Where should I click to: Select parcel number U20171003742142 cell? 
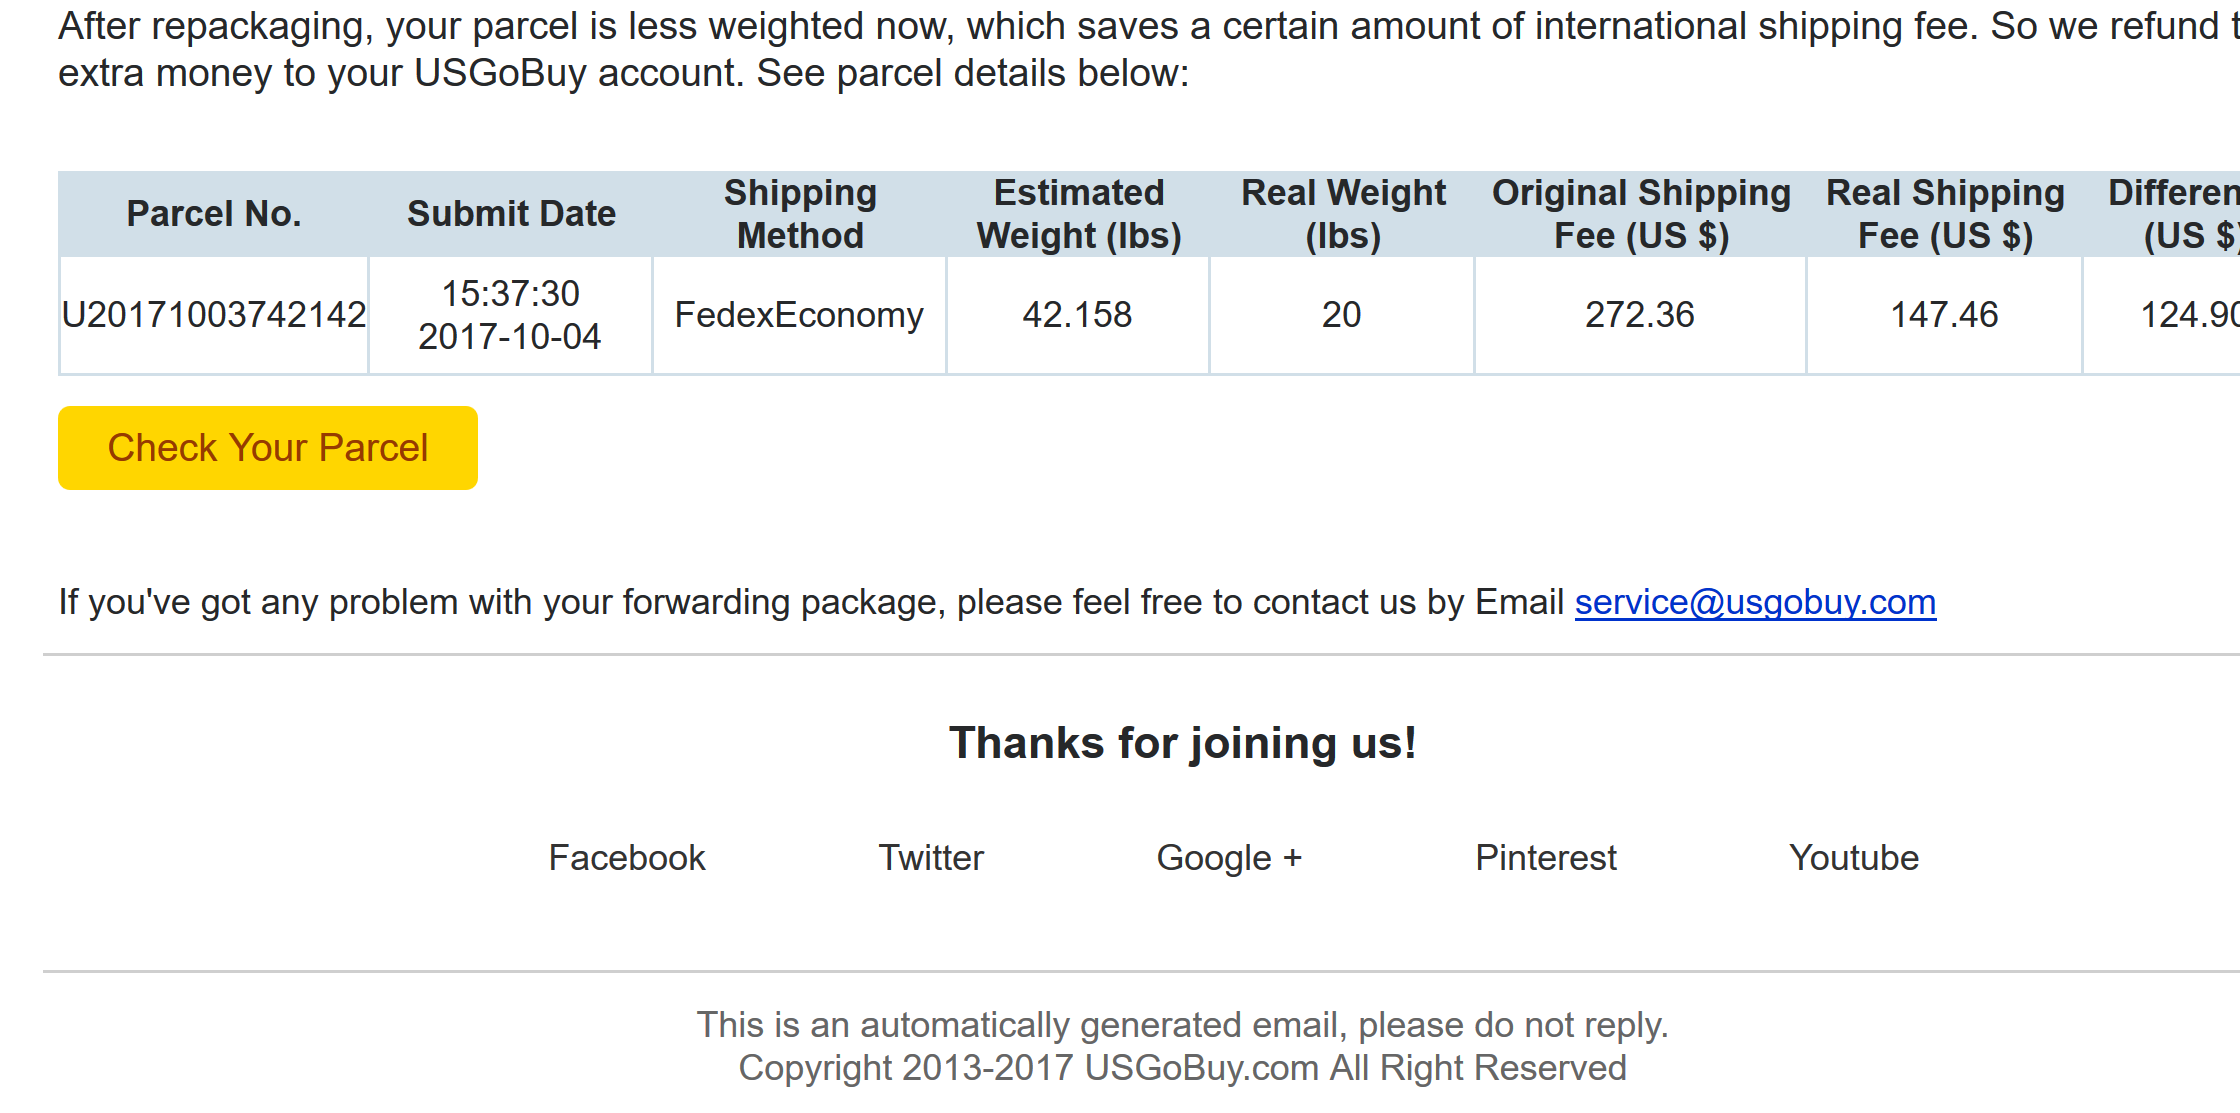(x=214, y=315)
